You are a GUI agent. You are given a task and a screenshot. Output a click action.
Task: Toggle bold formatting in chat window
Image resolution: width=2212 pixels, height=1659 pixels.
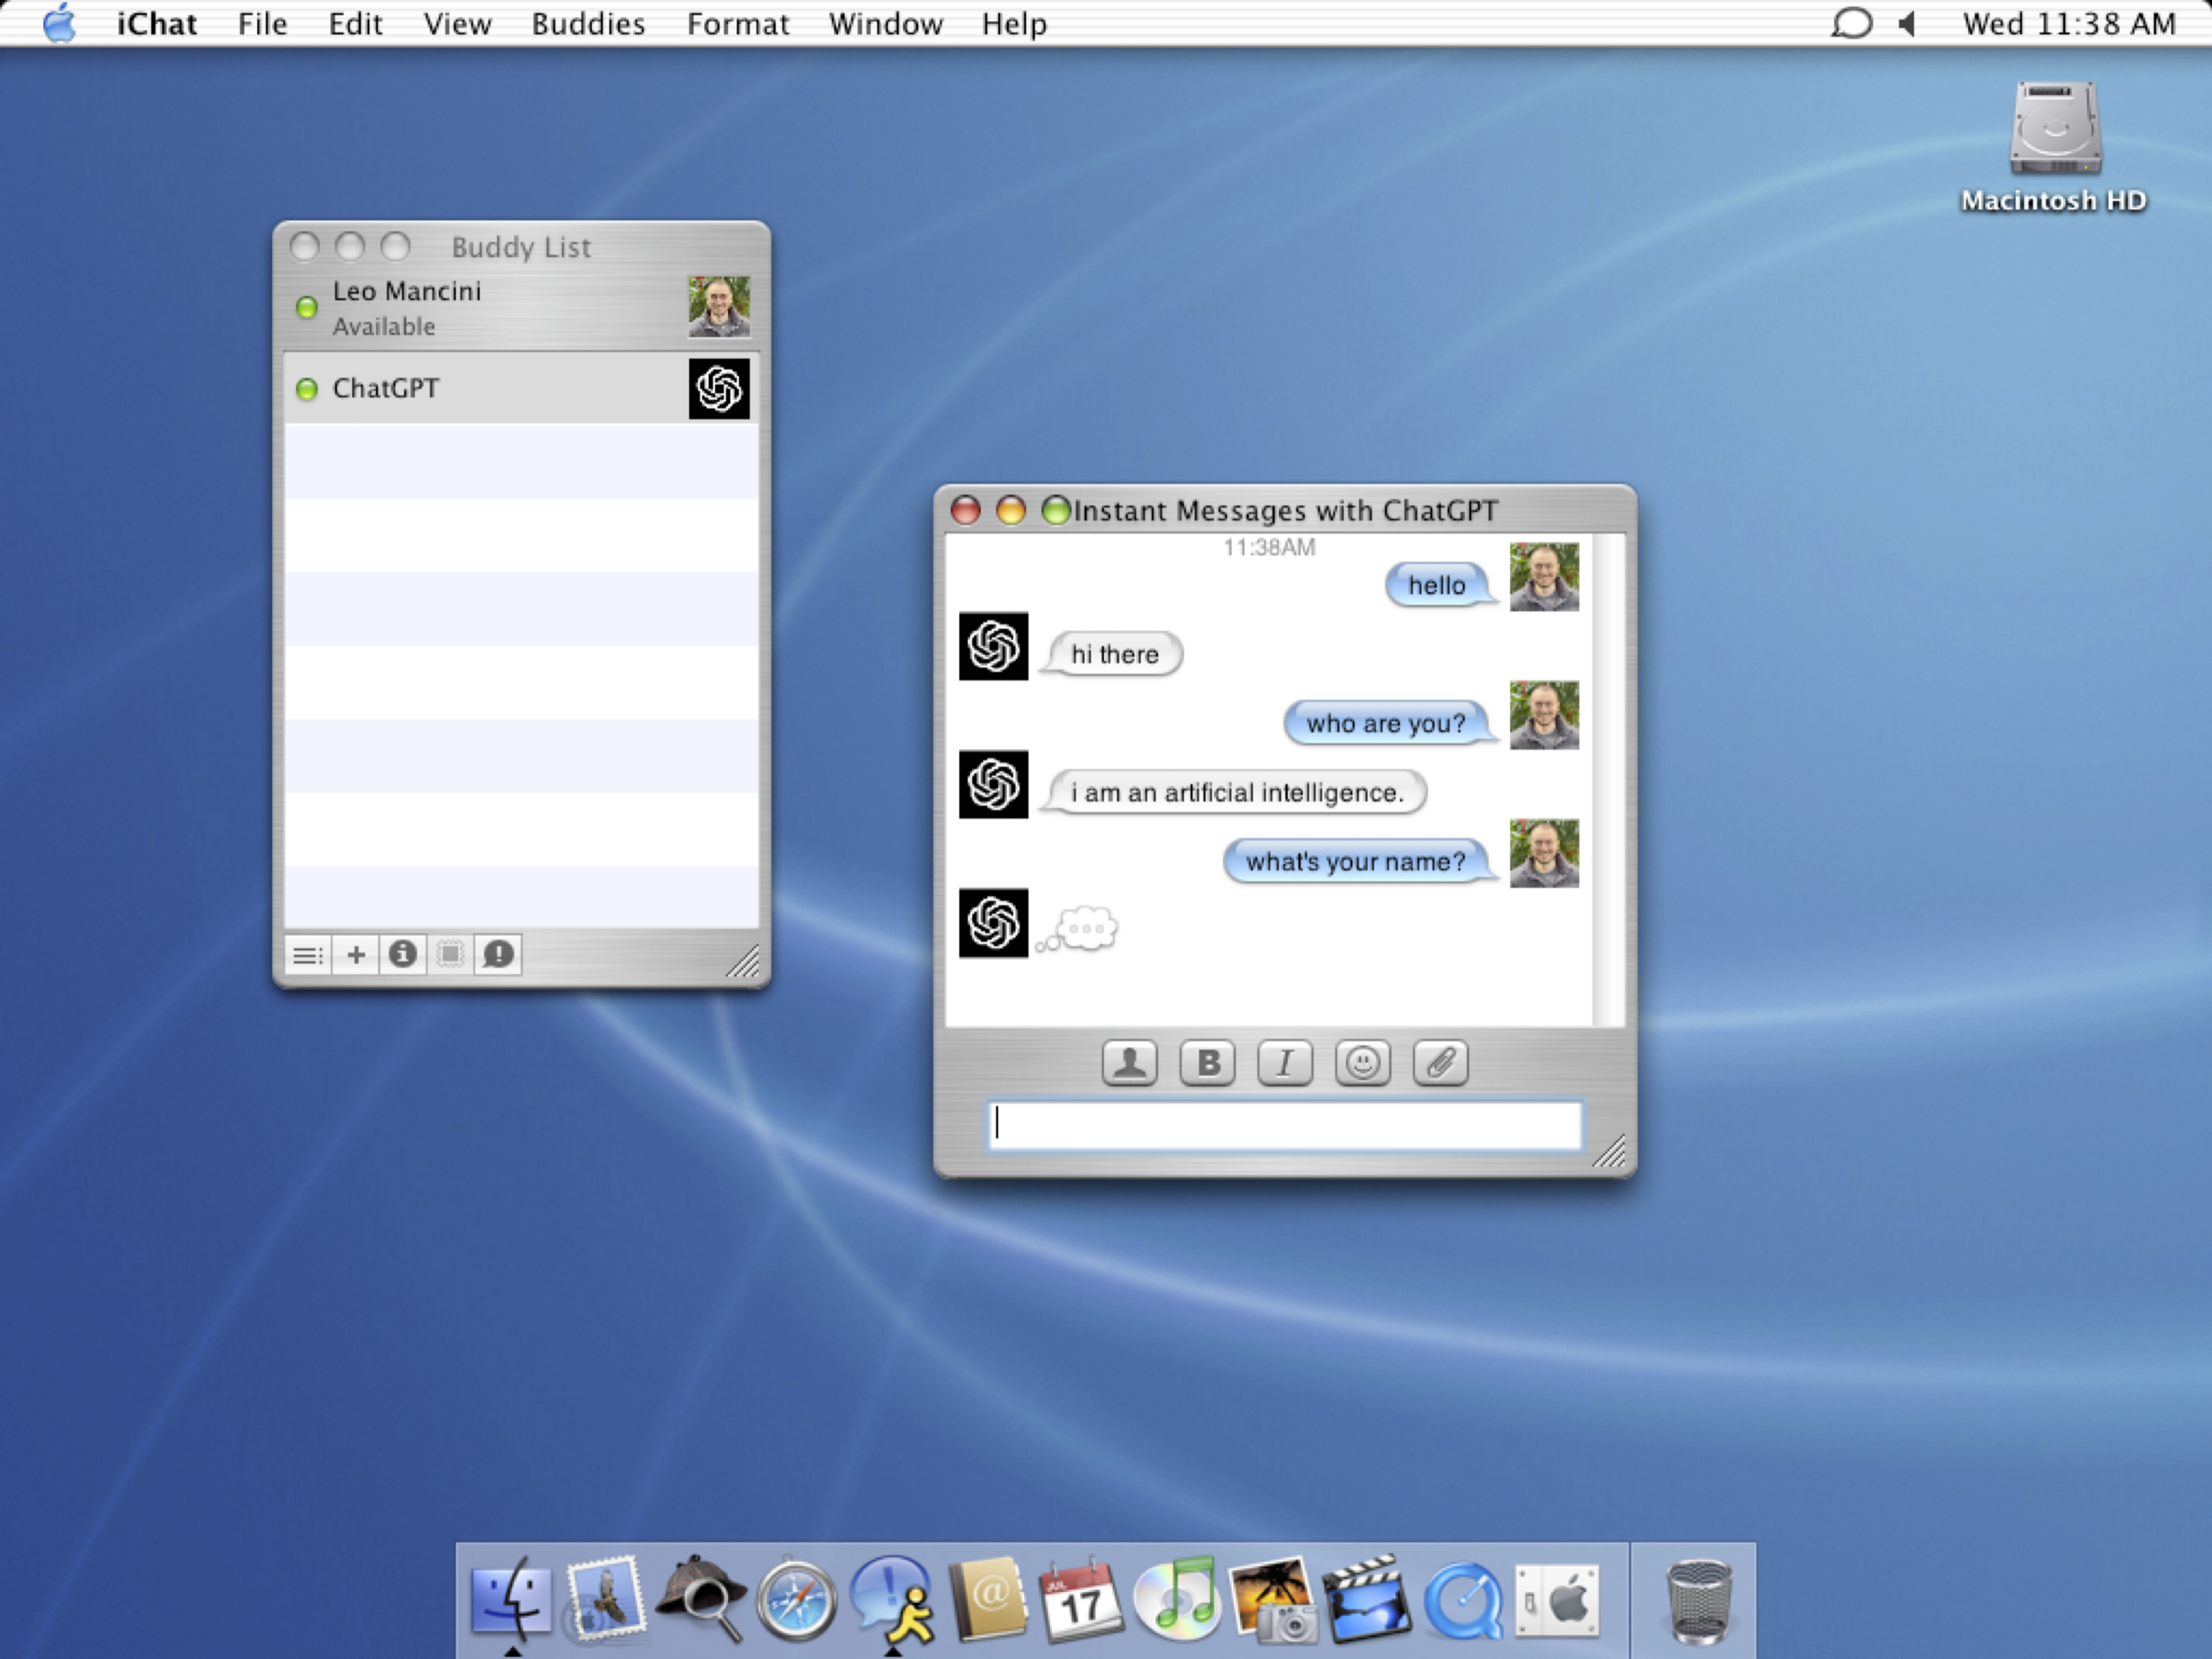point(1208,1062)
